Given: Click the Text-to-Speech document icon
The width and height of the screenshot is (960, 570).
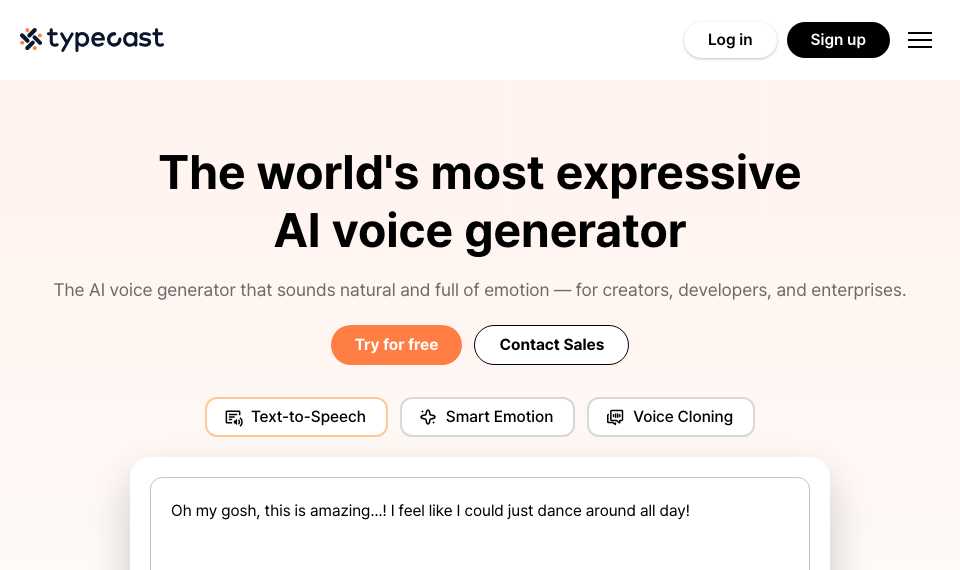Looking at the screenshot, I should click(x=234, y=418).
